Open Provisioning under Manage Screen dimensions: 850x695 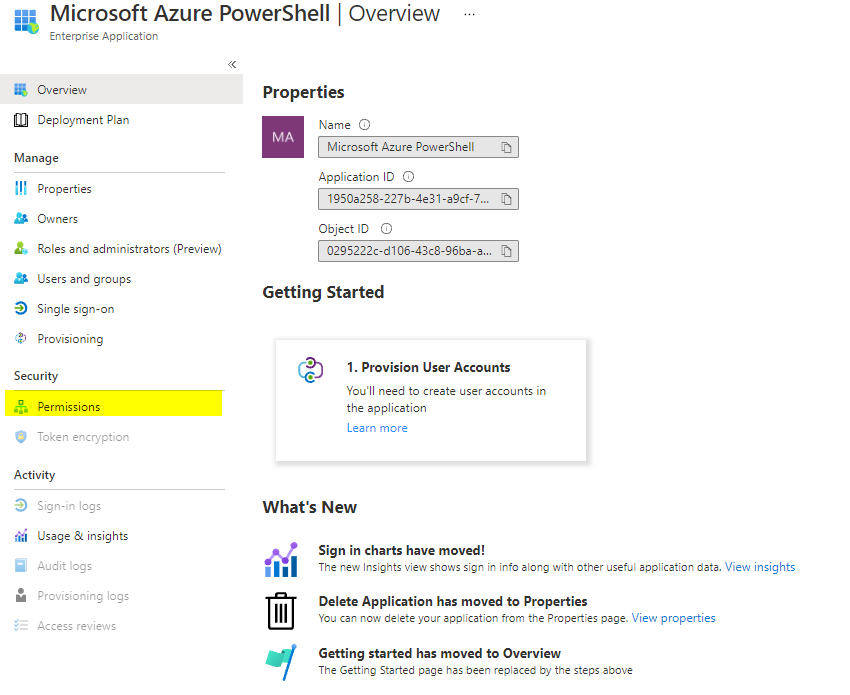click(70, 339)
